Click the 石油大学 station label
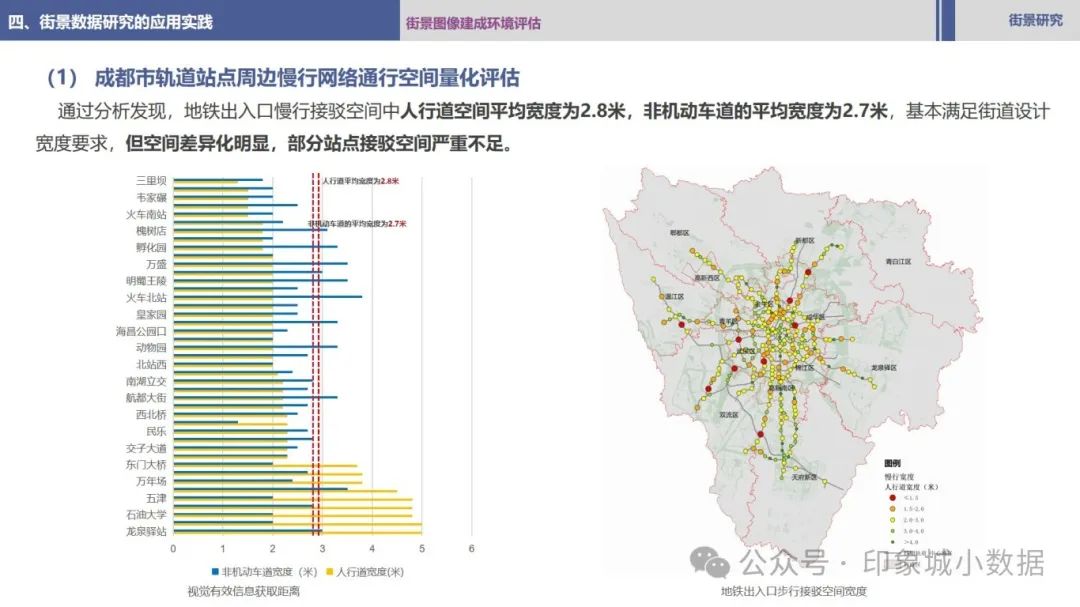Viewport: 1080px width, 607px height. (146, 515)
